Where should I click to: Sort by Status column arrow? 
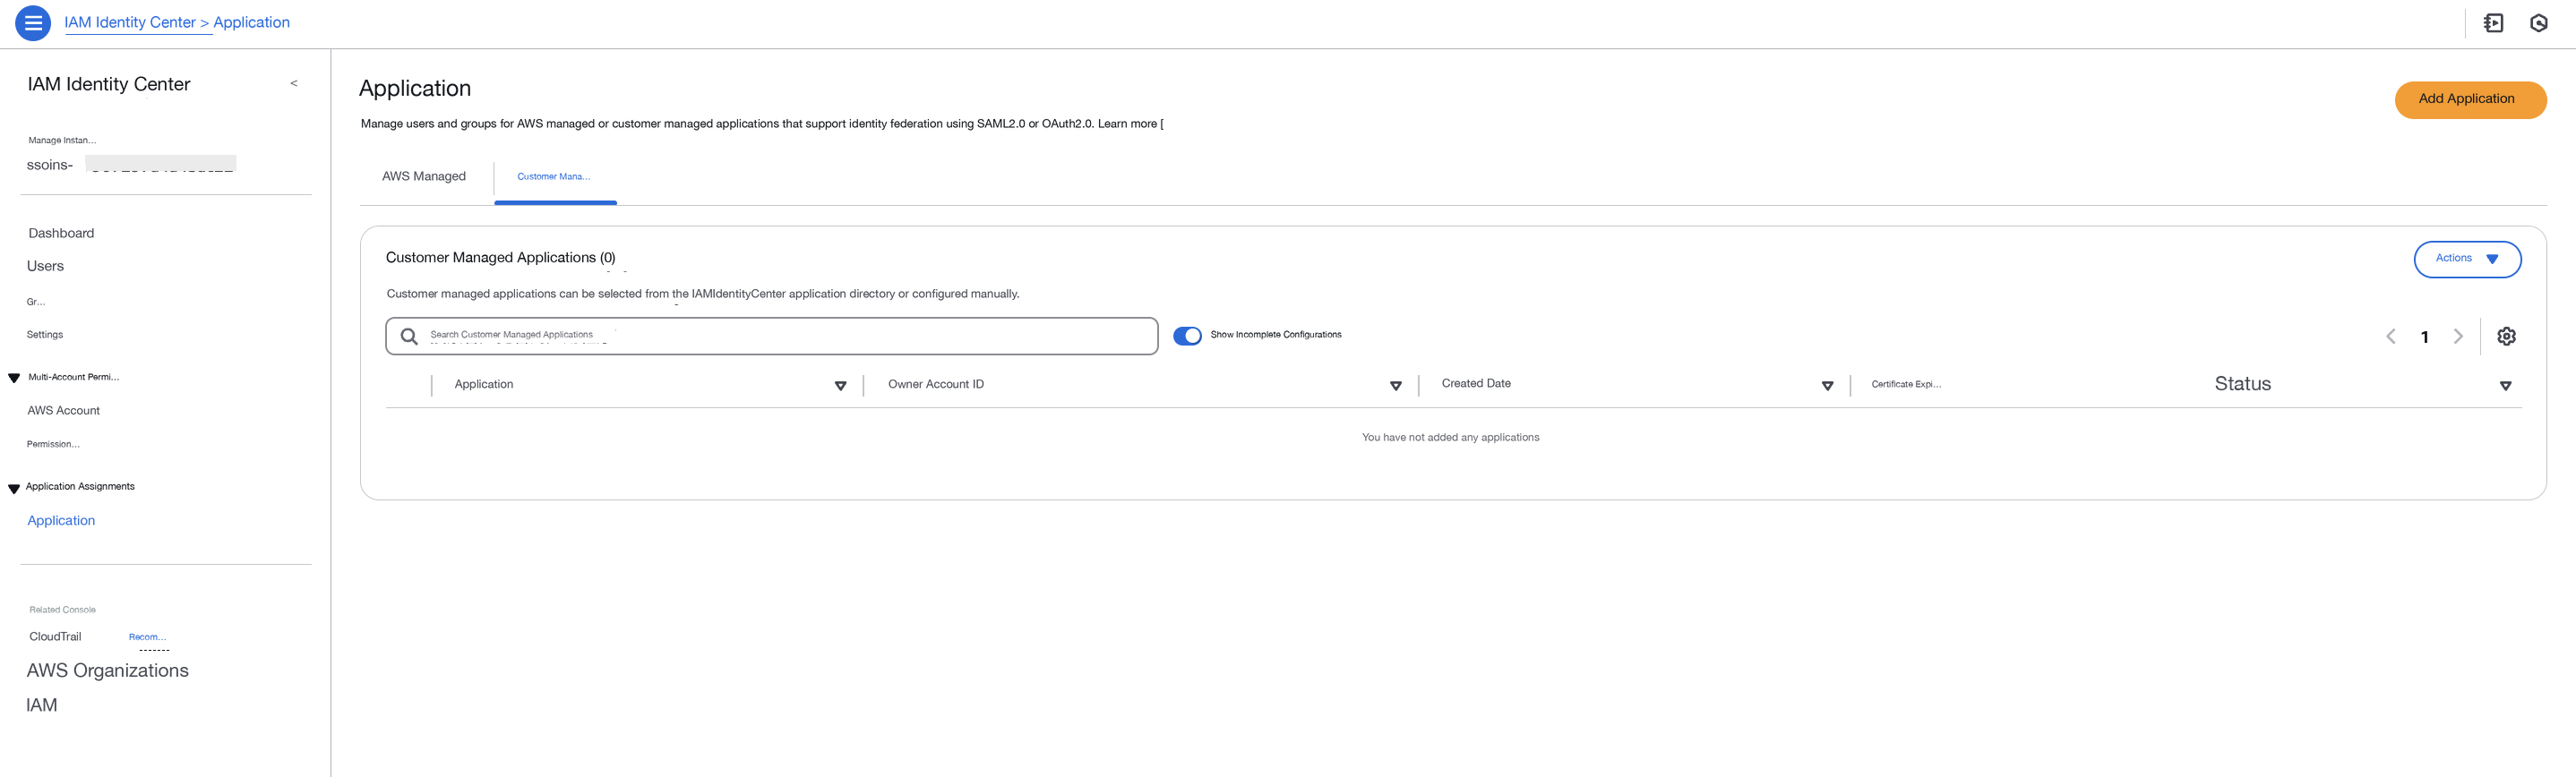click(x=2505, y=386)
